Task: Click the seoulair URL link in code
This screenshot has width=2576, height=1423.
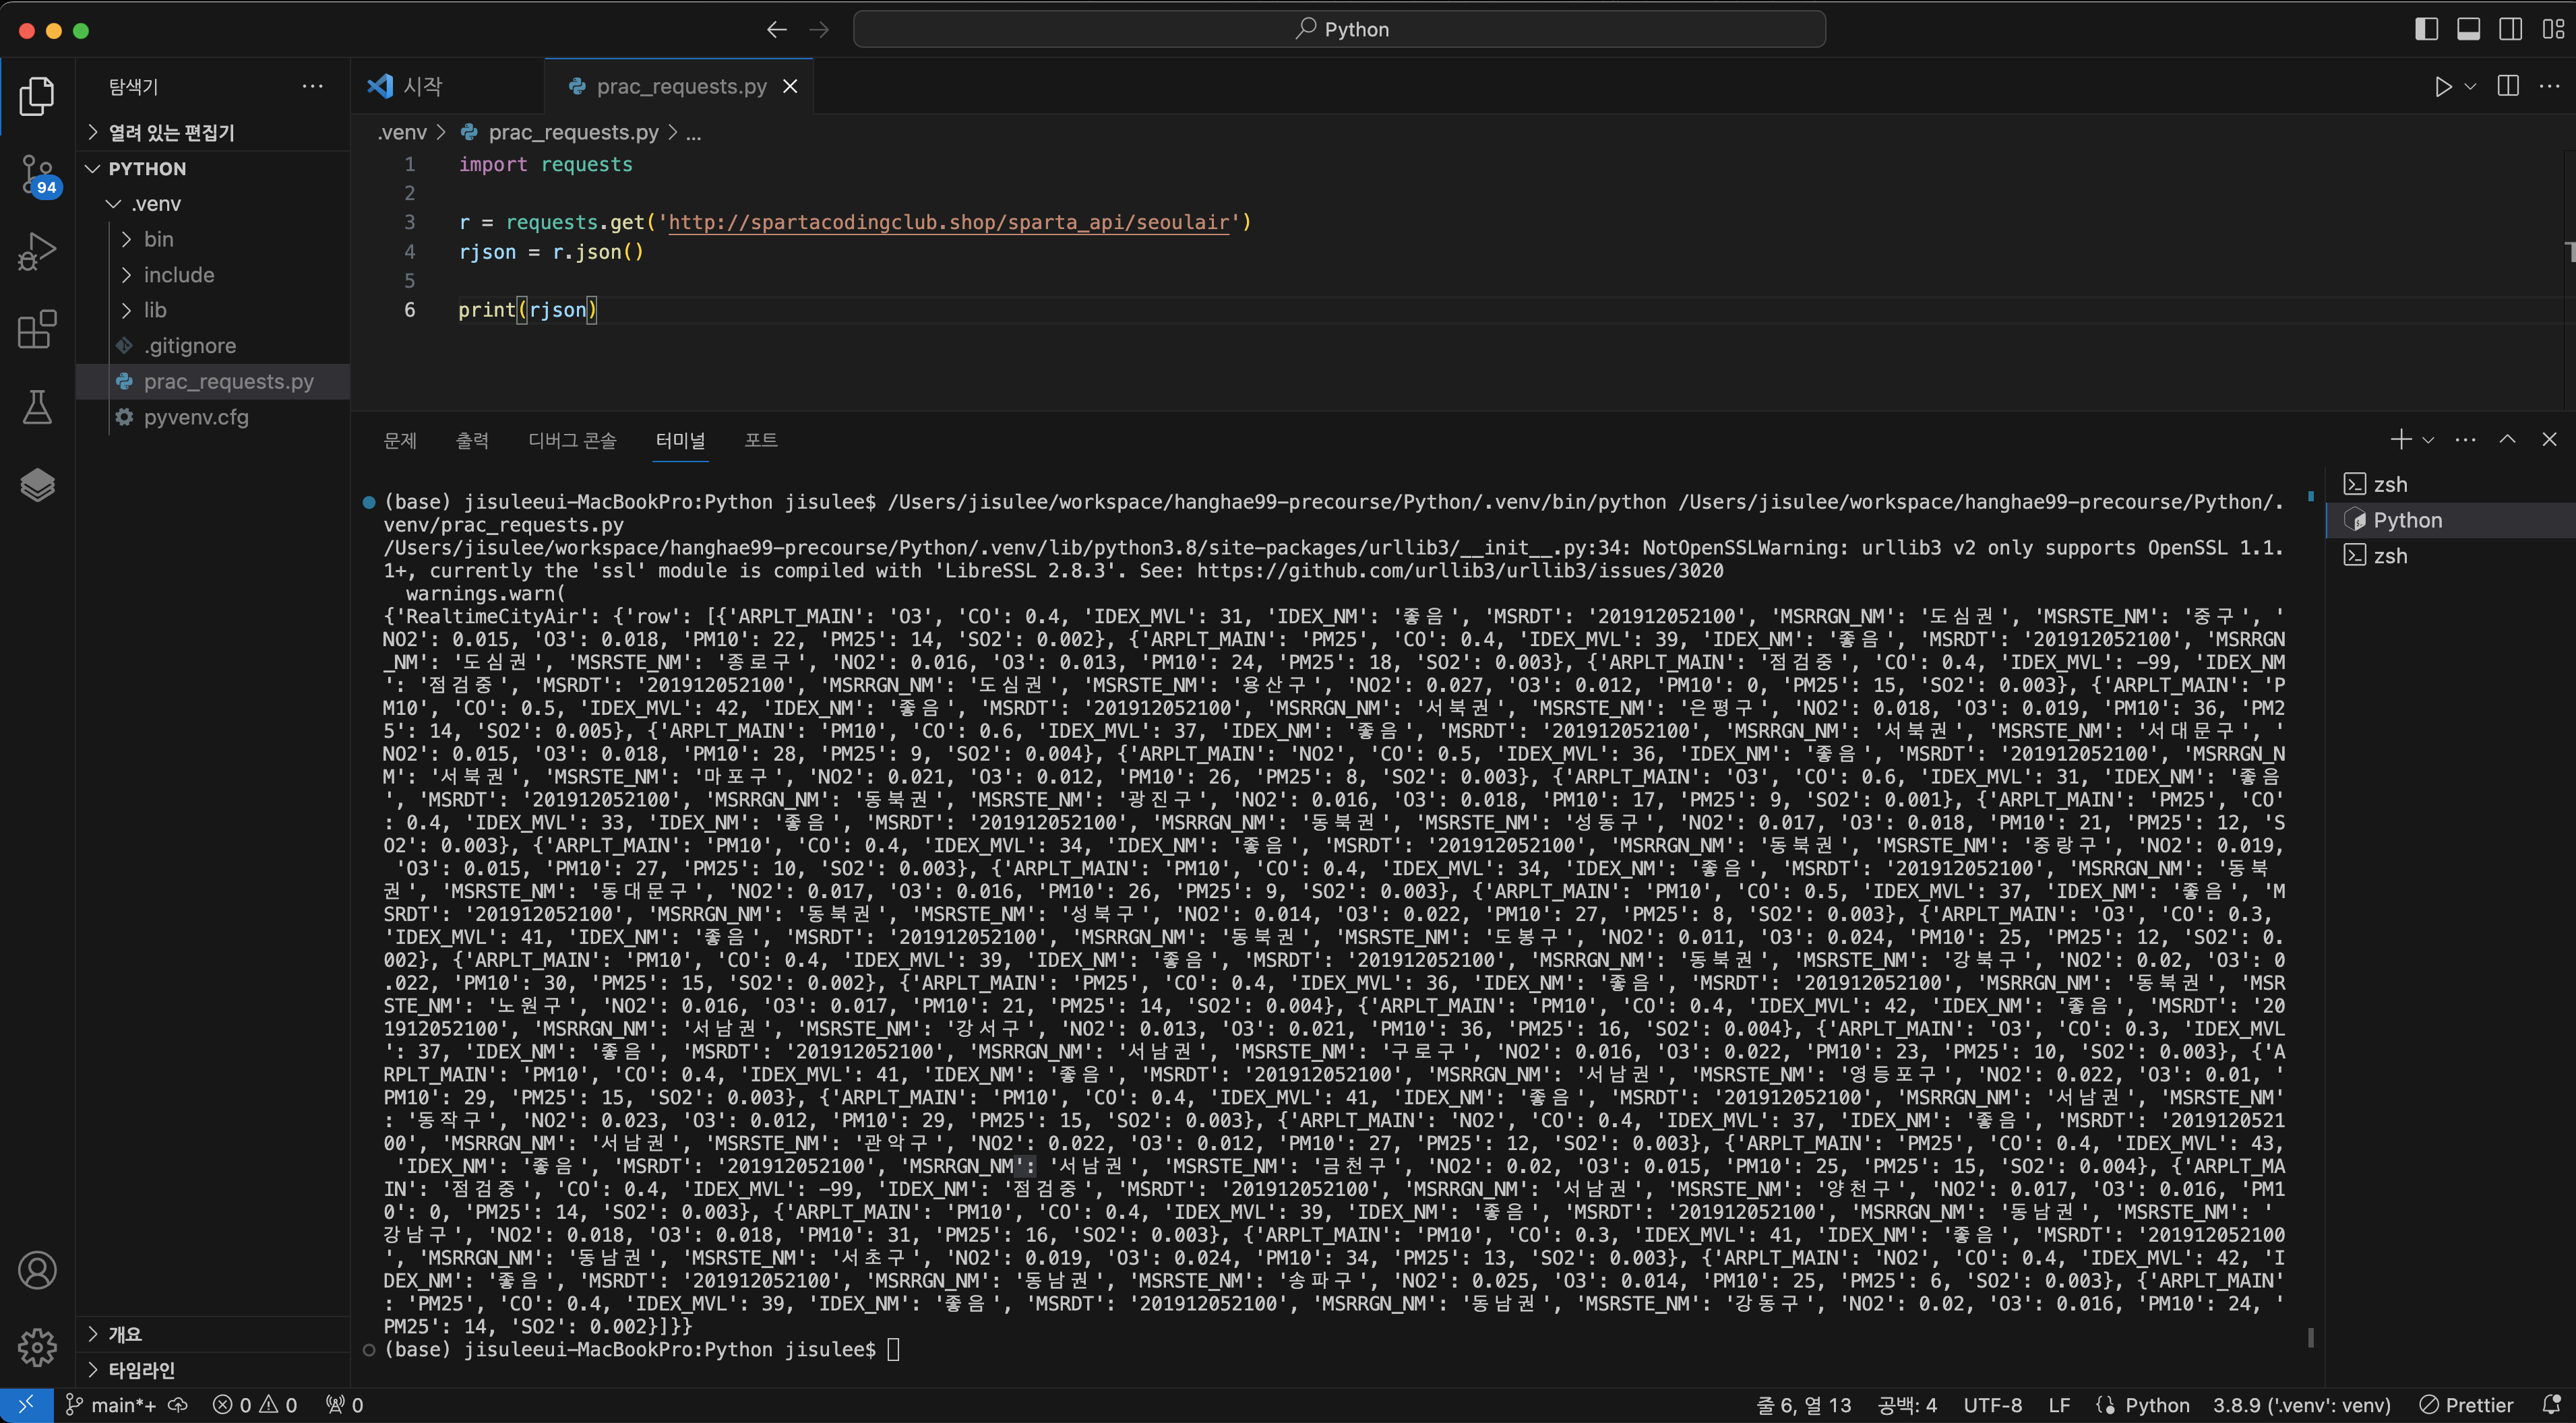Action: click(948, 222)
